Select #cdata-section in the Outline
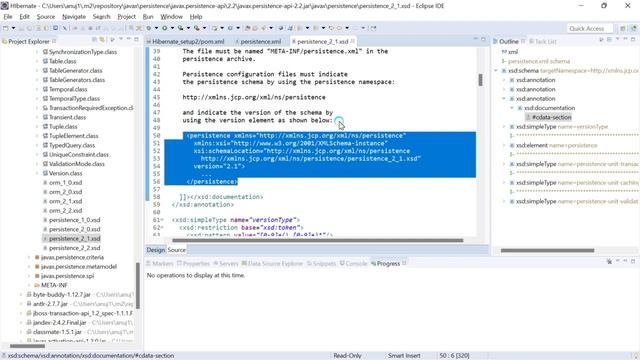Image resolution: width=640 pixels, height=360 pixels. (551, 117)
